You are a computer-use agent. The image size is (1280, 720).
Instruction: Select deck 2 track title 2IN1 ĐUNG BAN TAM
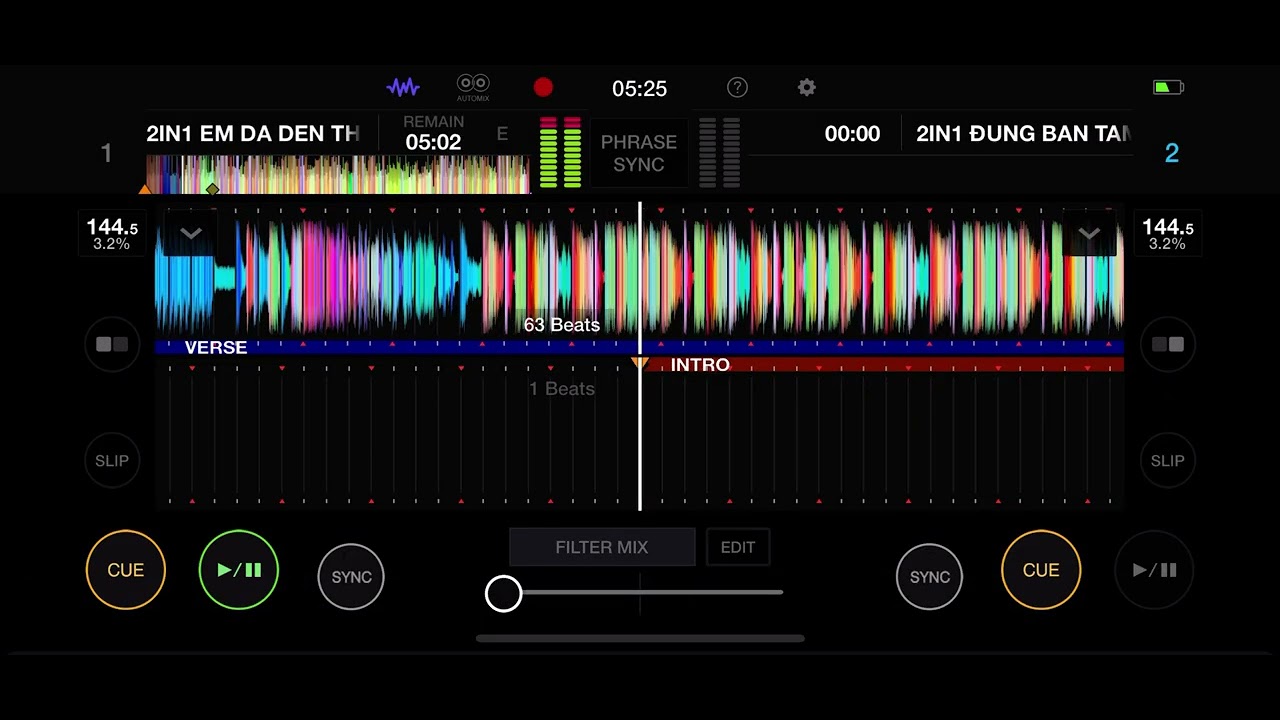tap(1024, 134)
